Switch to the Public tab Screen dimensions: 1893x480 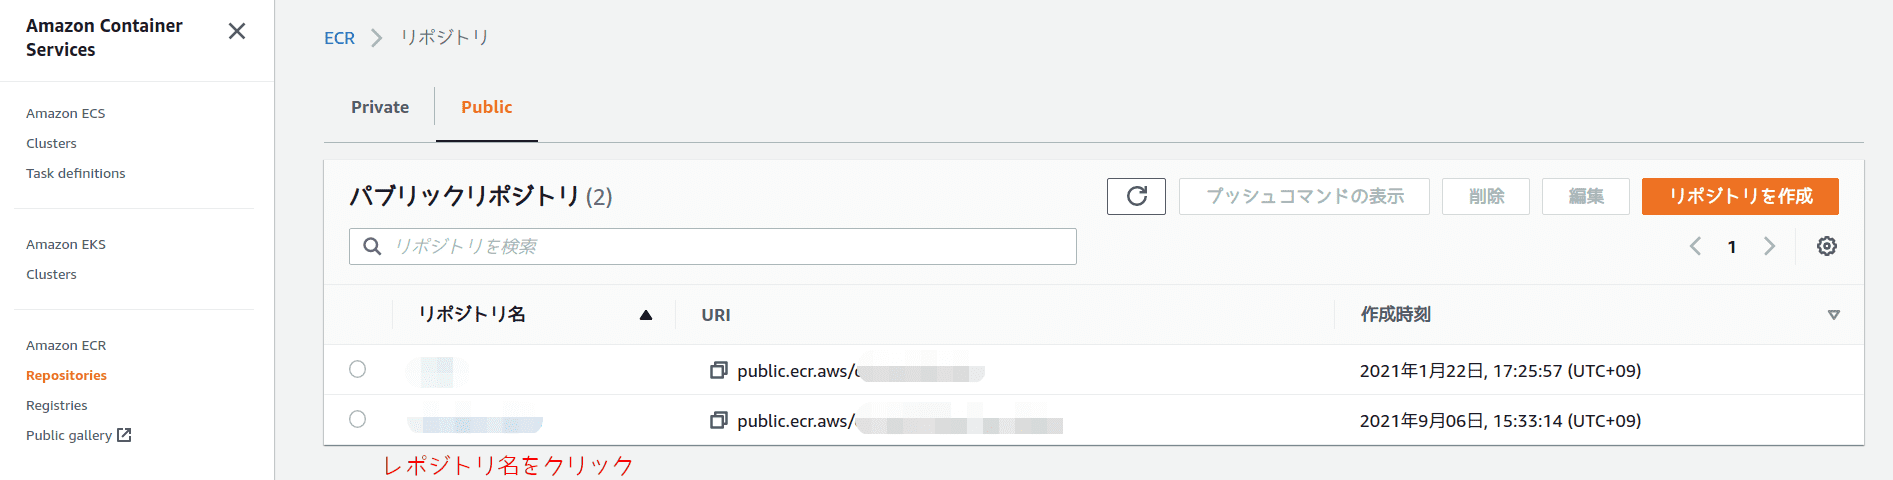(486, 107)
